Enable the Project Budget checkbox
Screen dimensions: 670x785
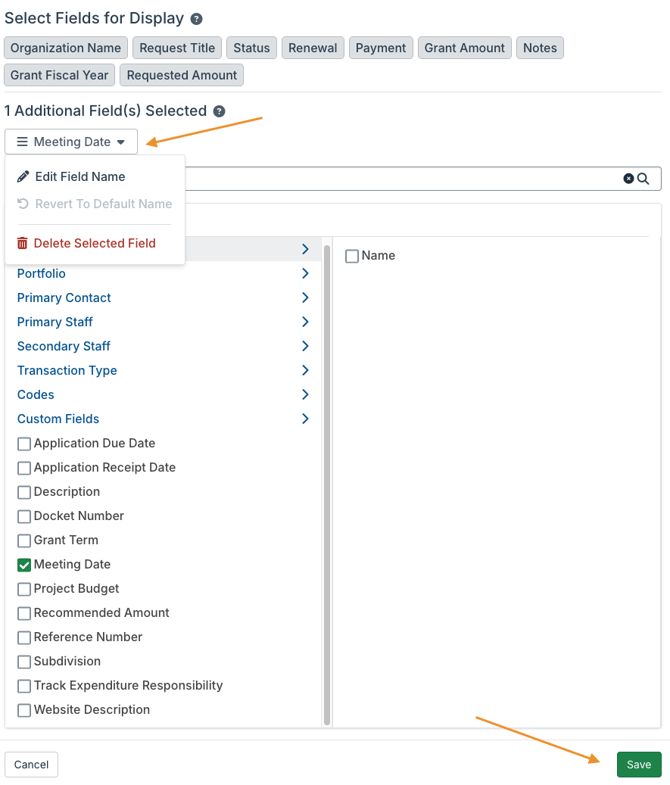point(24,589)
